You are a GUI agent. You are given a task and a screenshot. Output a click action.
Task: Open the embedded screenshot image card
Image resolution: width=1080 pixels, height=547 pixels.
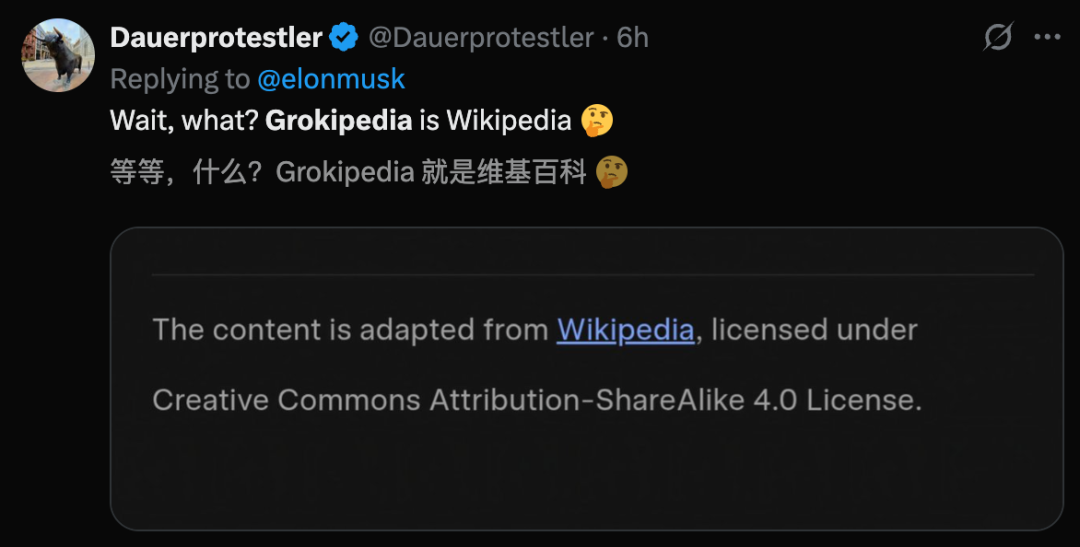[586, 470]
